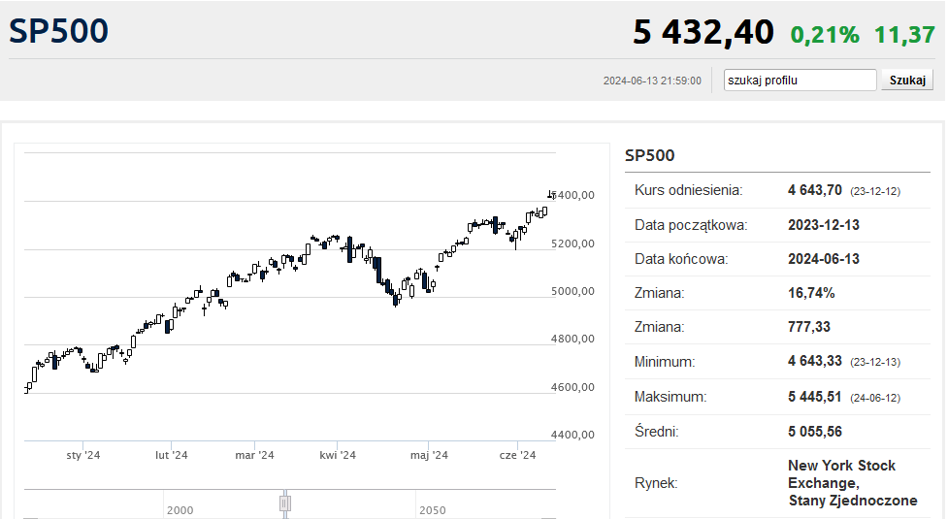This screenshot has height=519, width=948.
Task: Click the Kurs odniesienia value 4 643,70
Action: coord(814,191)
